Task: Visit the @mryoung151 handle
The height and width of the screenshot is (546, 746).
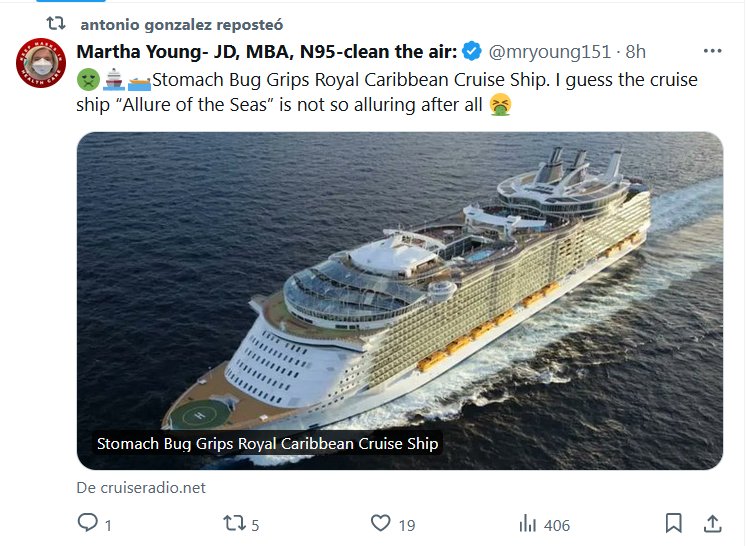Action: (548, 52)
